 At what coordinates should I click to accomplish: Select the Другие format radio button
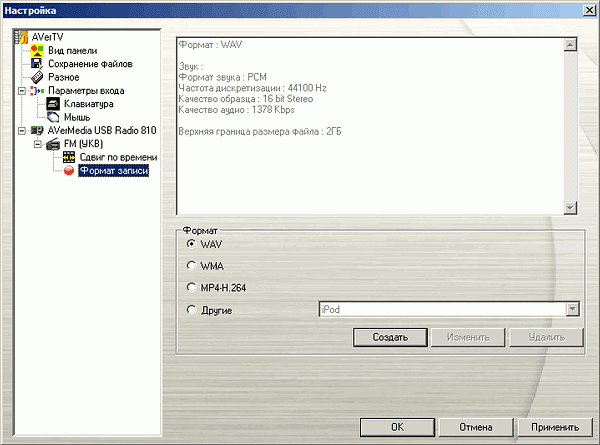tap(191, 310)
